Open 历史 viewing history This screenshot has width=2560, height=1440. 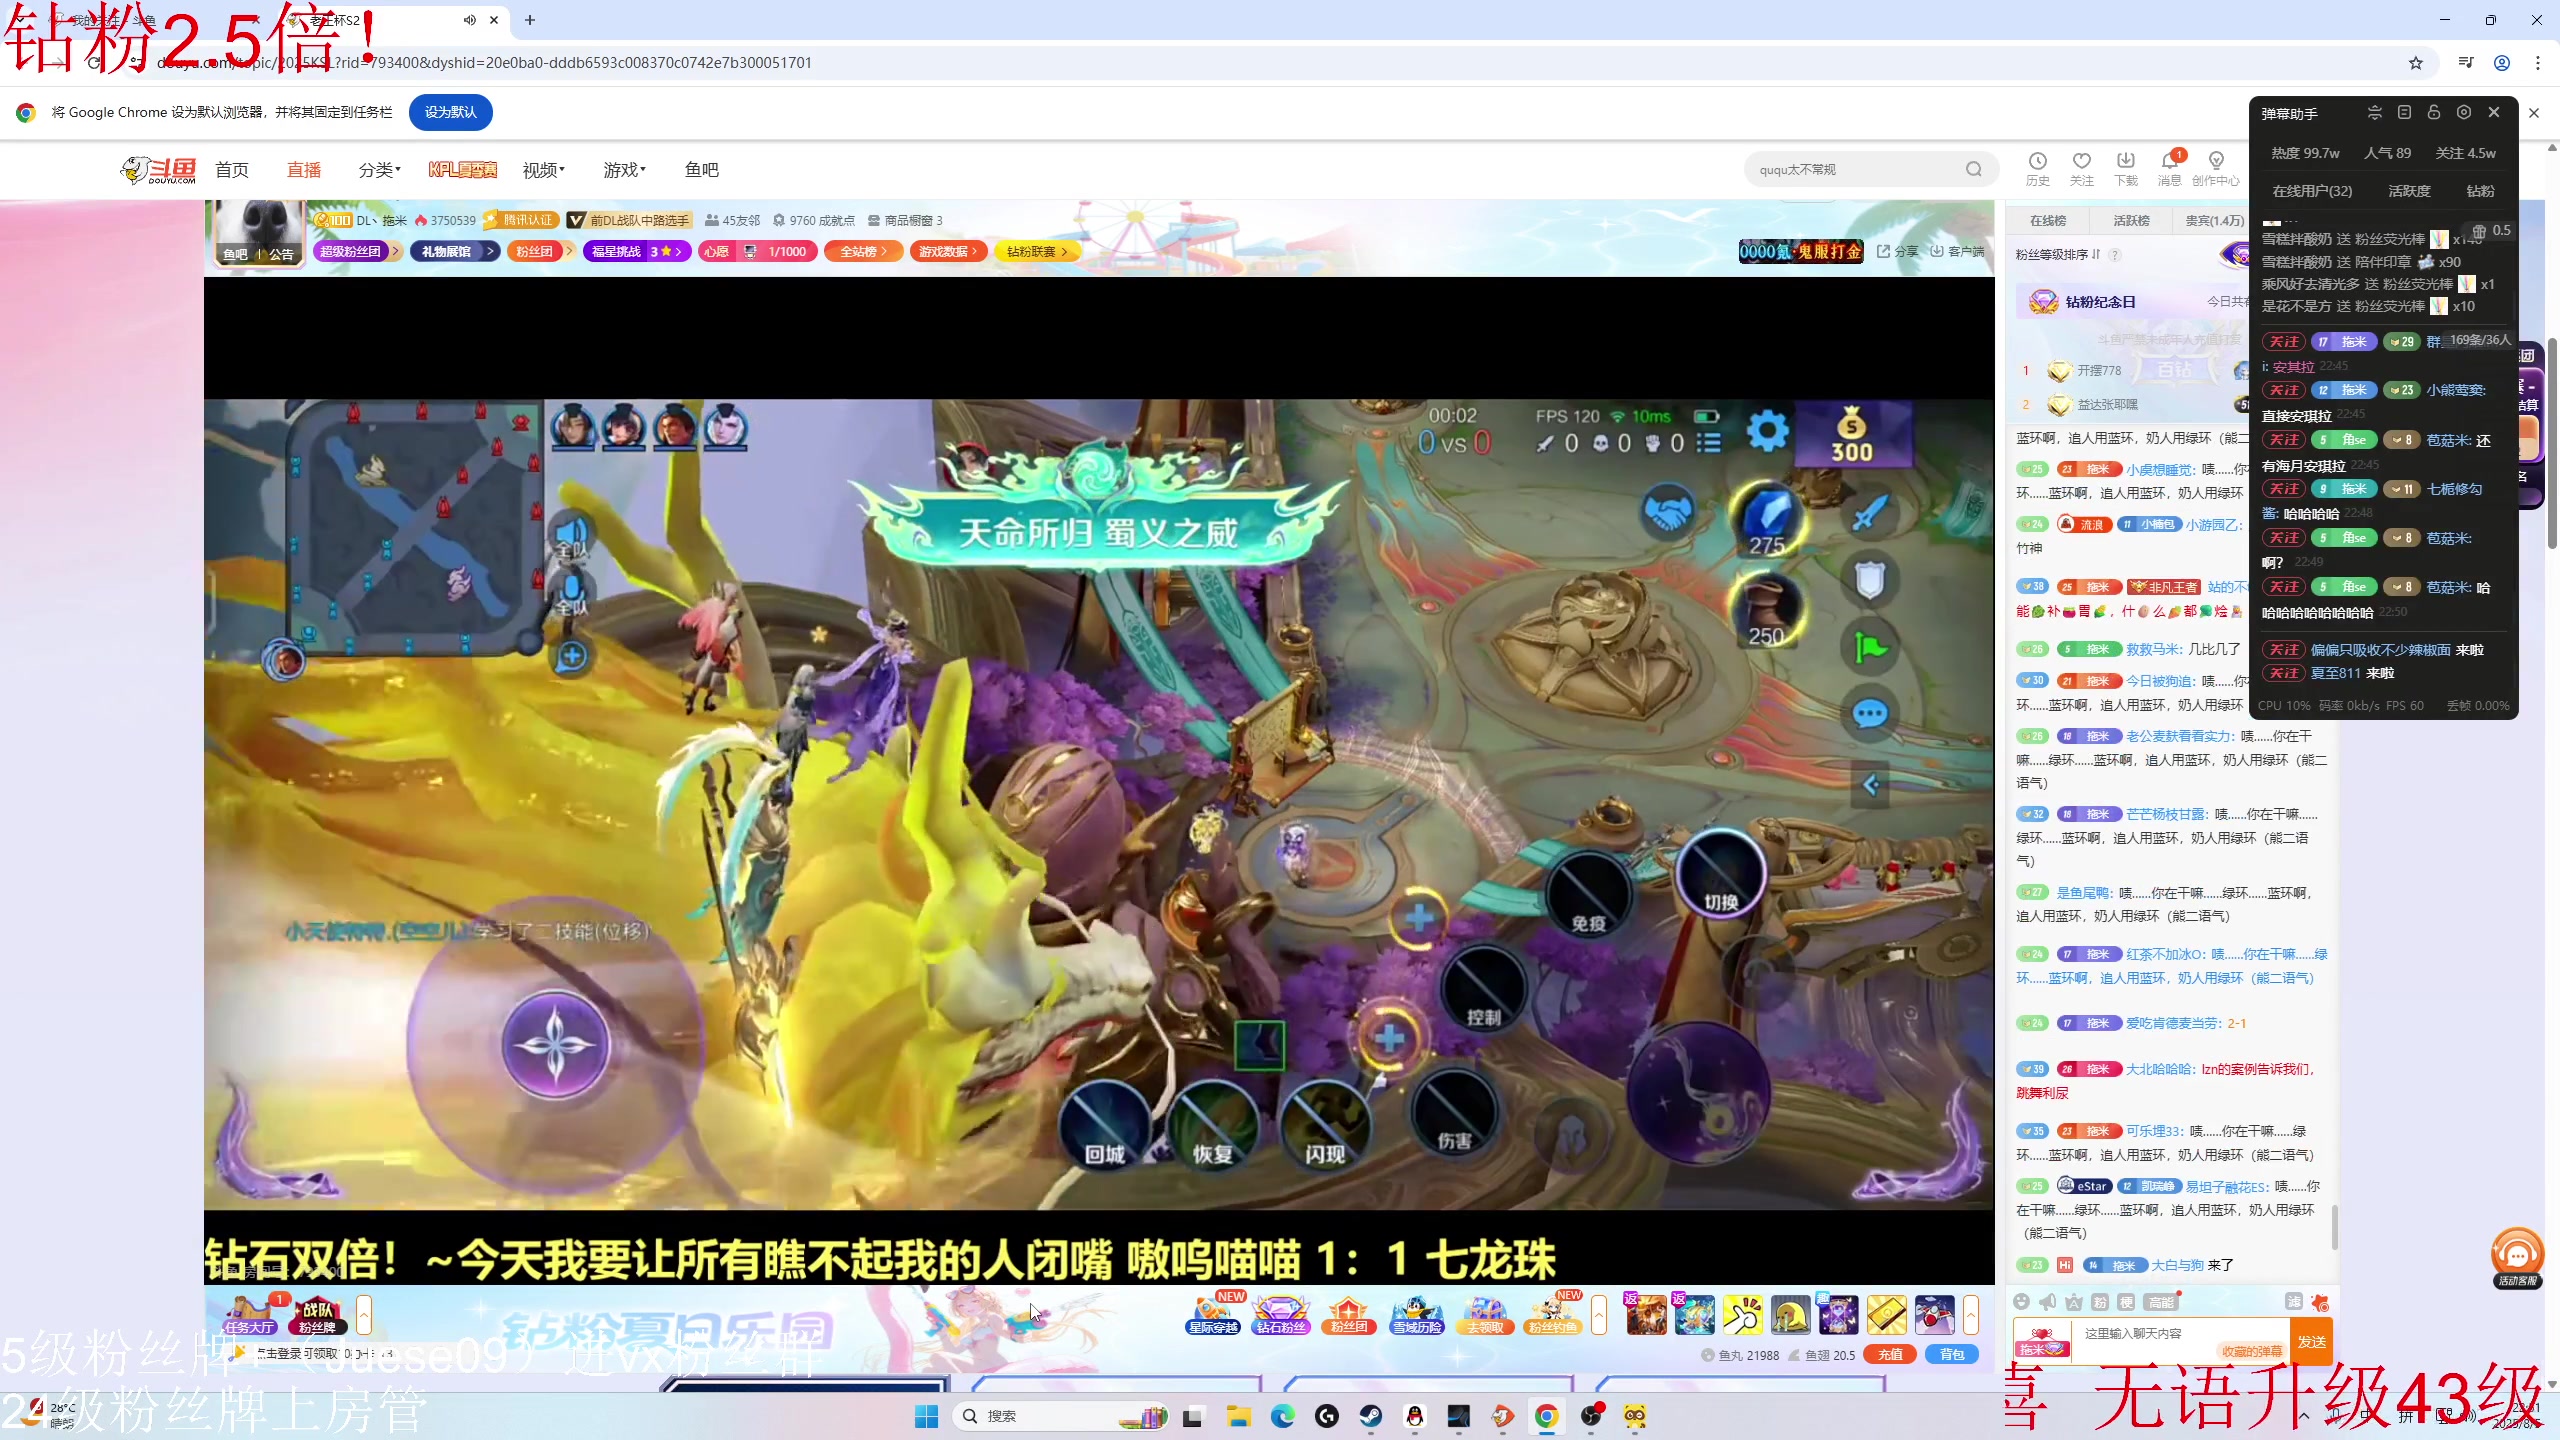[x=2037, y=168]
